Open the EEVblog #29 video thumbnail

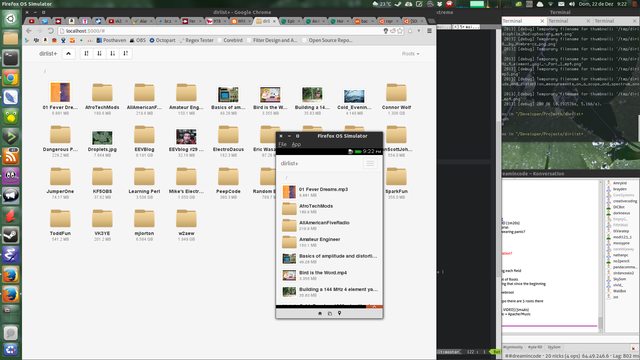tap(186, 138)
